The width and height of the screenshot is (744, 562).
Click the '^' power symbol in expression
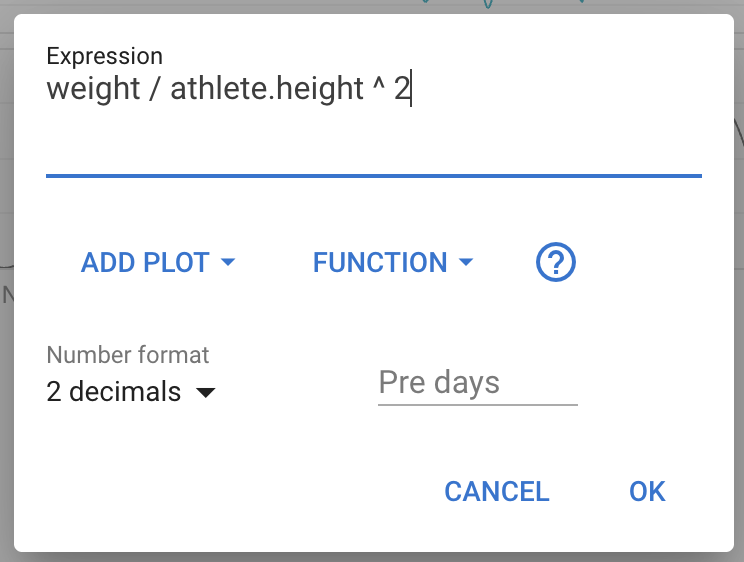378,87
